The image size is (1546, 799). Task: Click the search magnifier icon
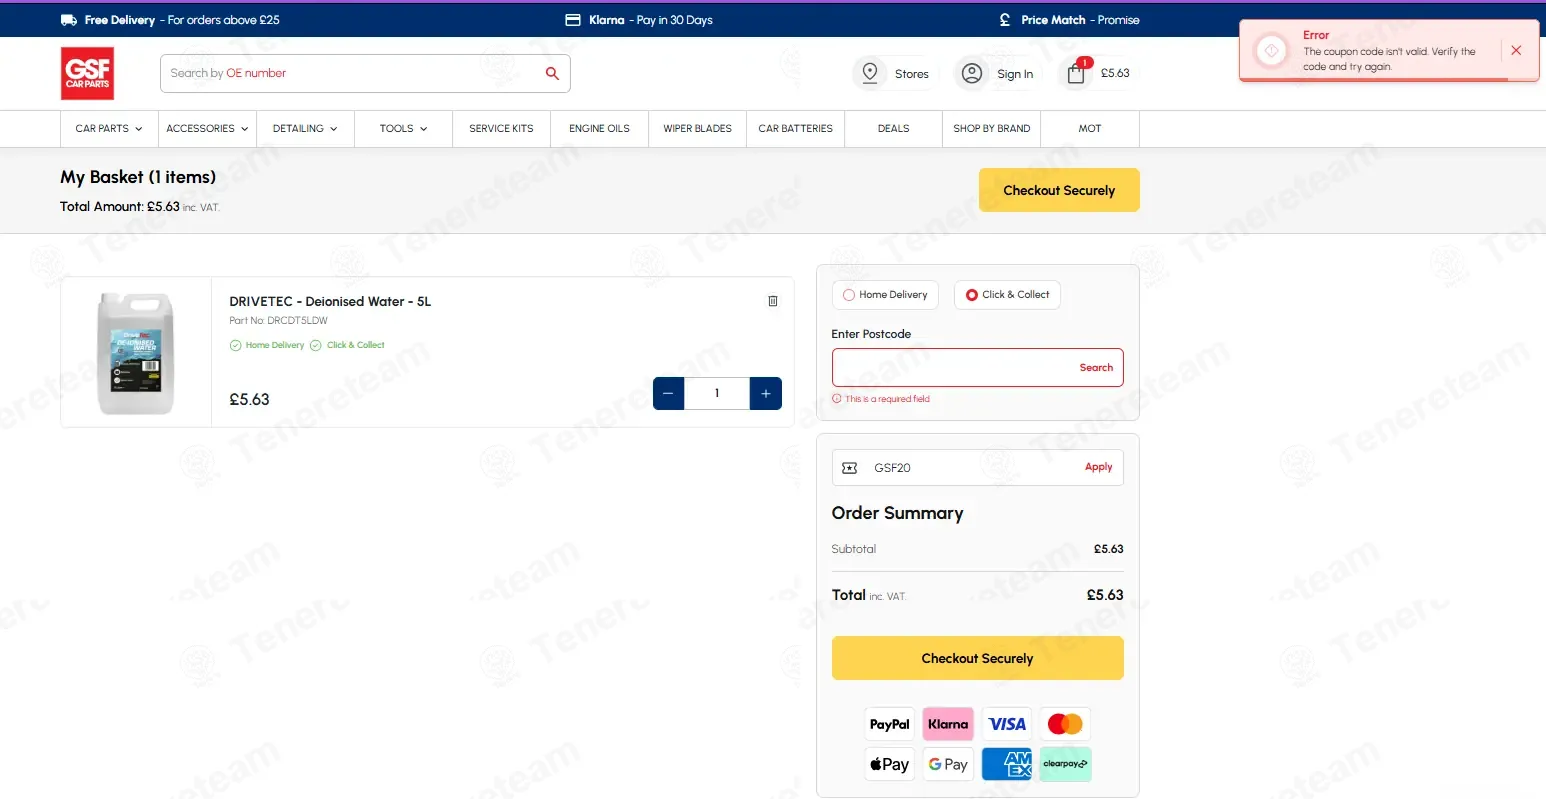[552, 73]
